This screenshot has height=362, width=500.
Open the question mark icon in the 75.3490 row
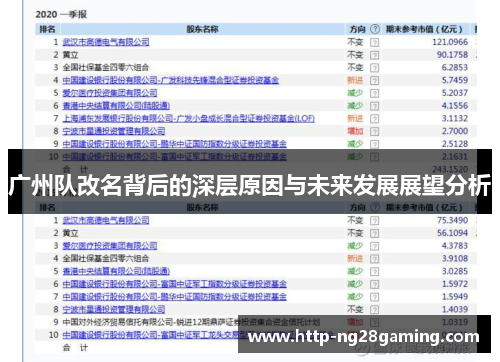pyautogui.click(x=375, y=220)
